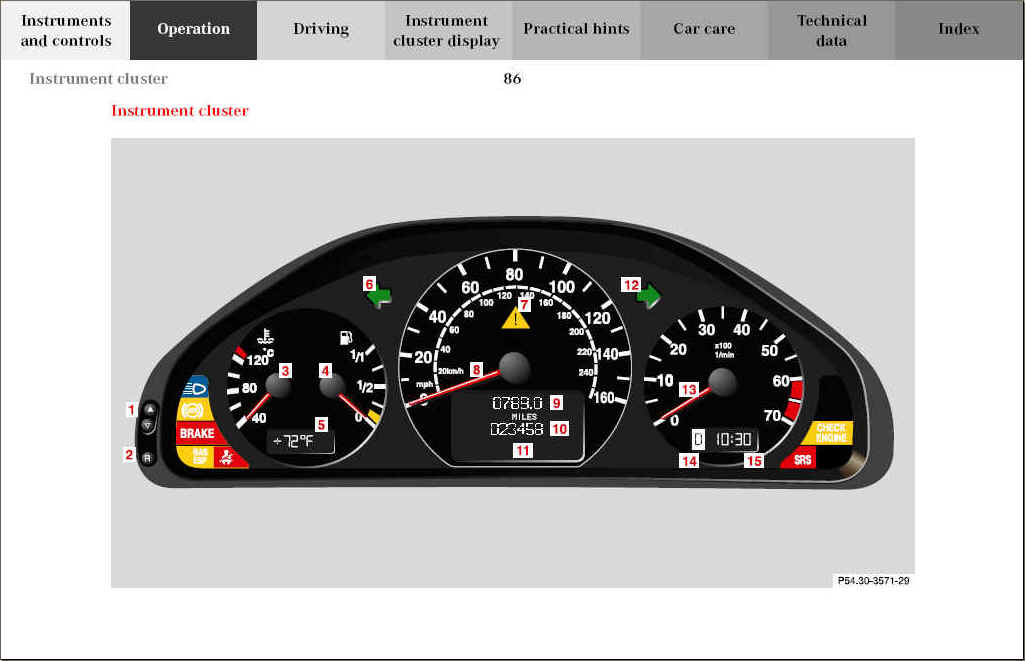This screenshot has width=1025, height=661.
Task: Open the Operation tab
Action: point(193,30)
